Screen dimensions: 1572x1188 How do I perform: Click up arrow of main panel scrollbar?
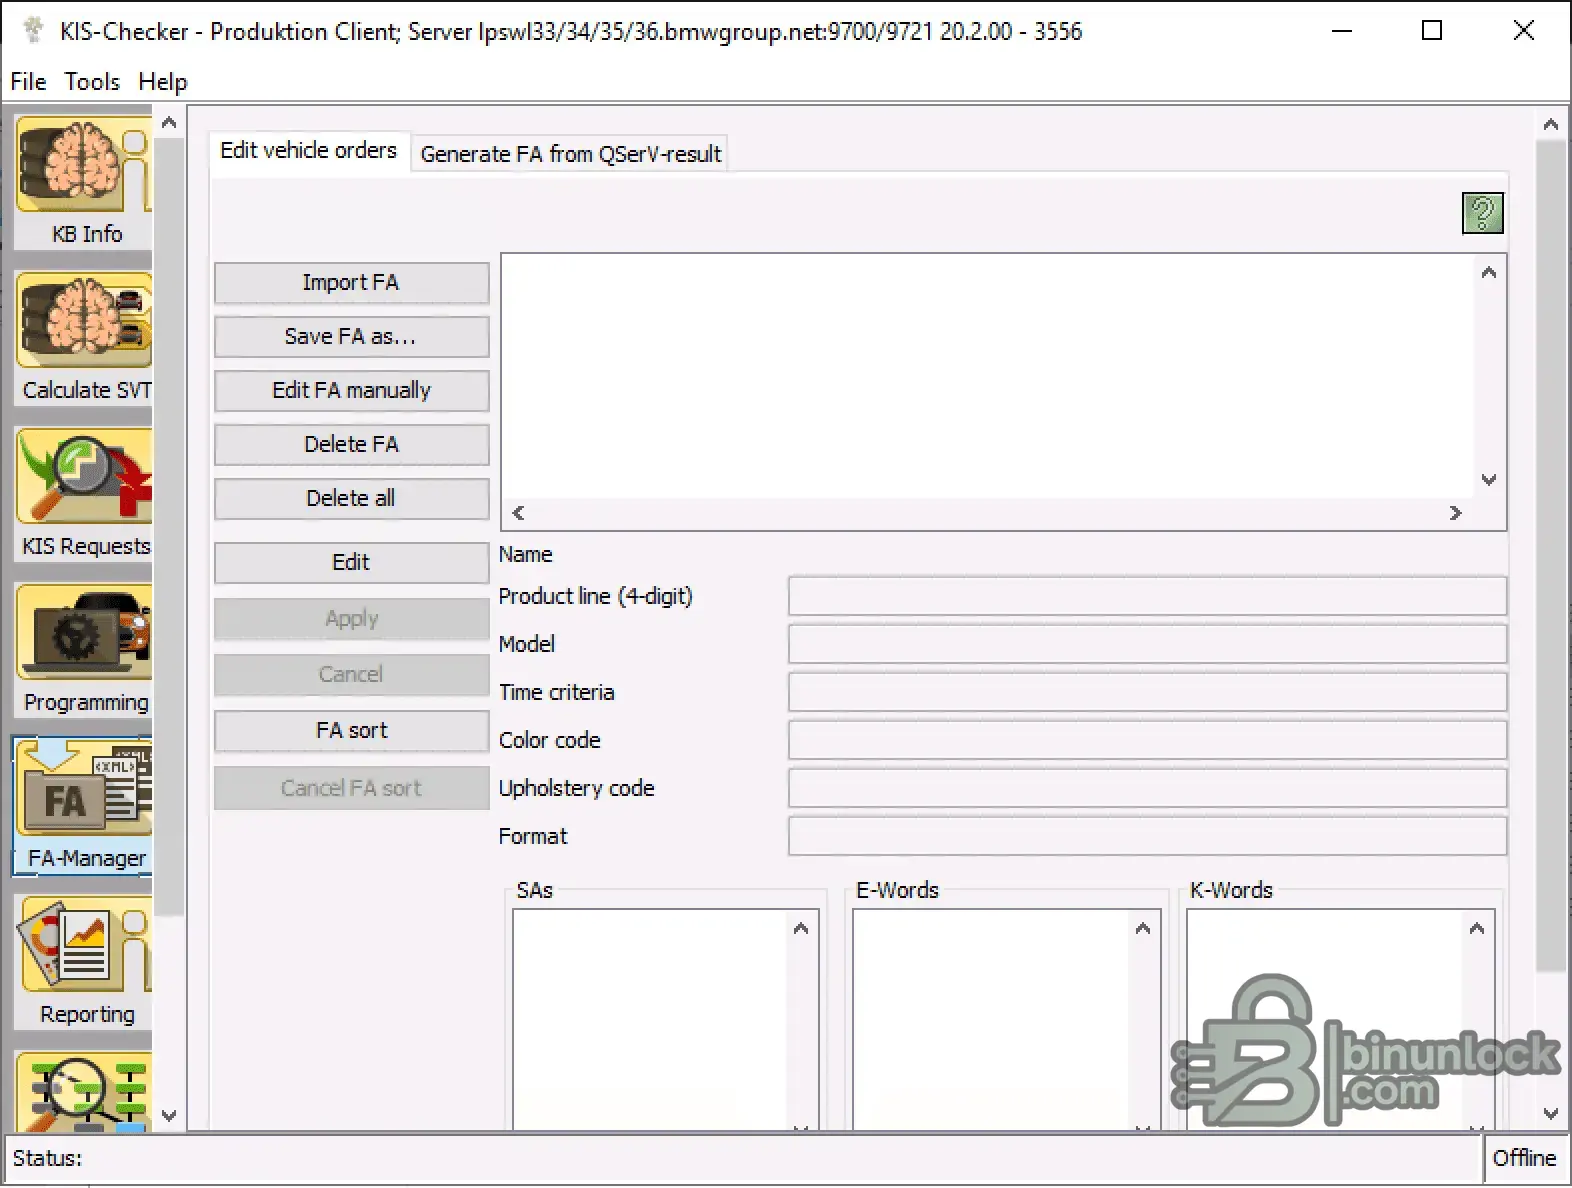point(1551,125)
